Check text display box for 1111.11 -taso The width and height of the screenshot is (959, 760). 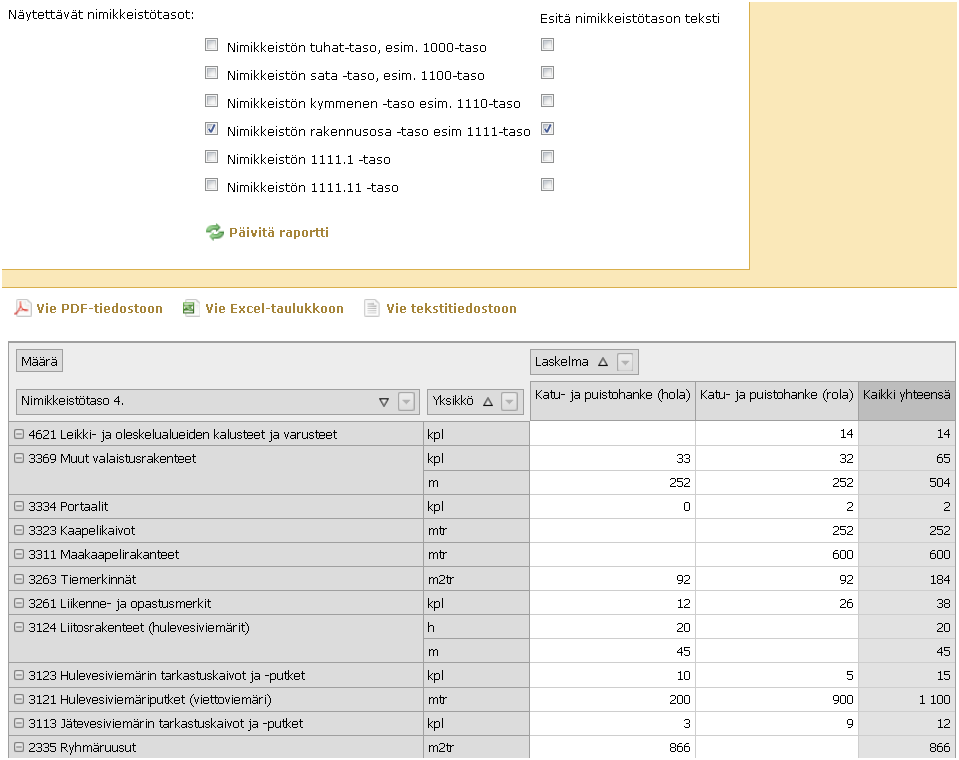[x=547, y=185]
